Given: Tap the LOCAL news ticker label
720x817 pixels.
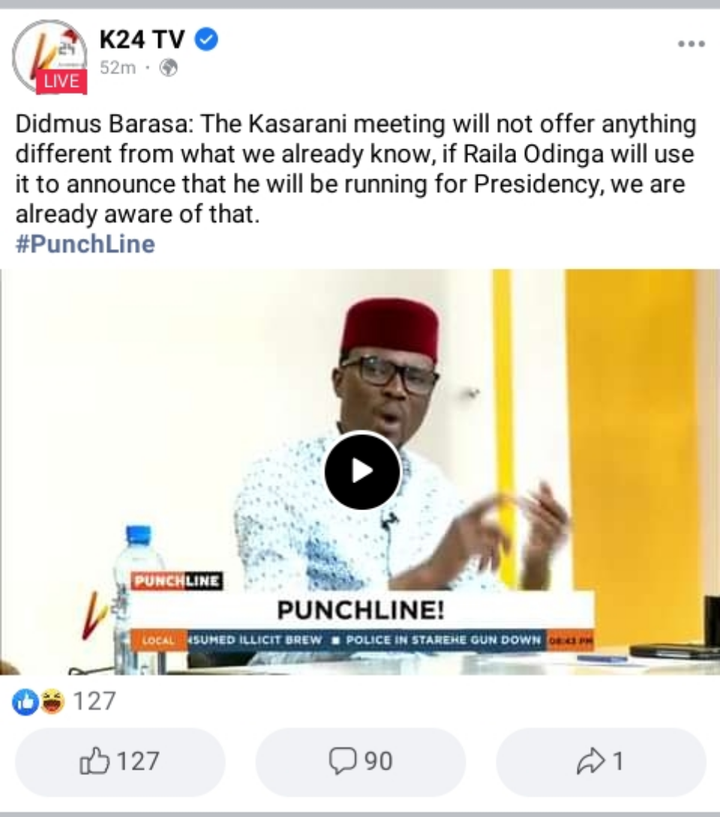Looking at the screenshot, I should click(x=158, y=640).
